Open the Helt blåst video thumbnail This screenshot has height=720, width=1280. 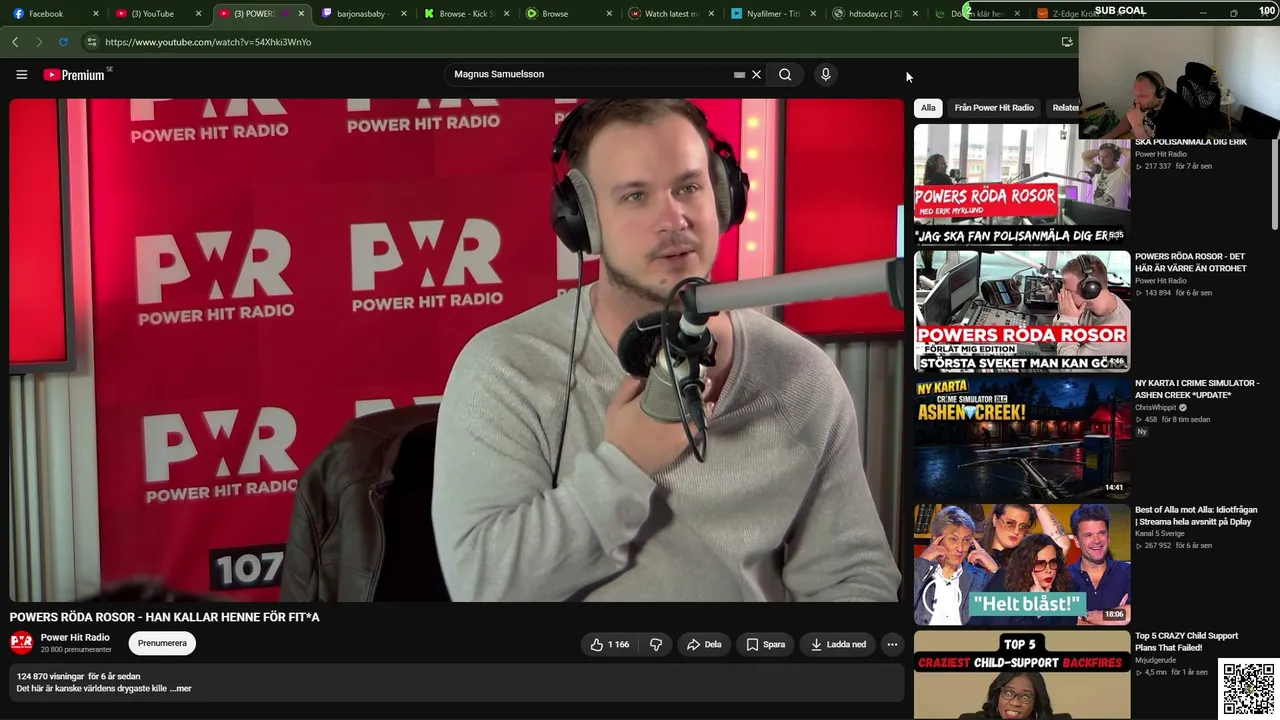(1022, 564)
